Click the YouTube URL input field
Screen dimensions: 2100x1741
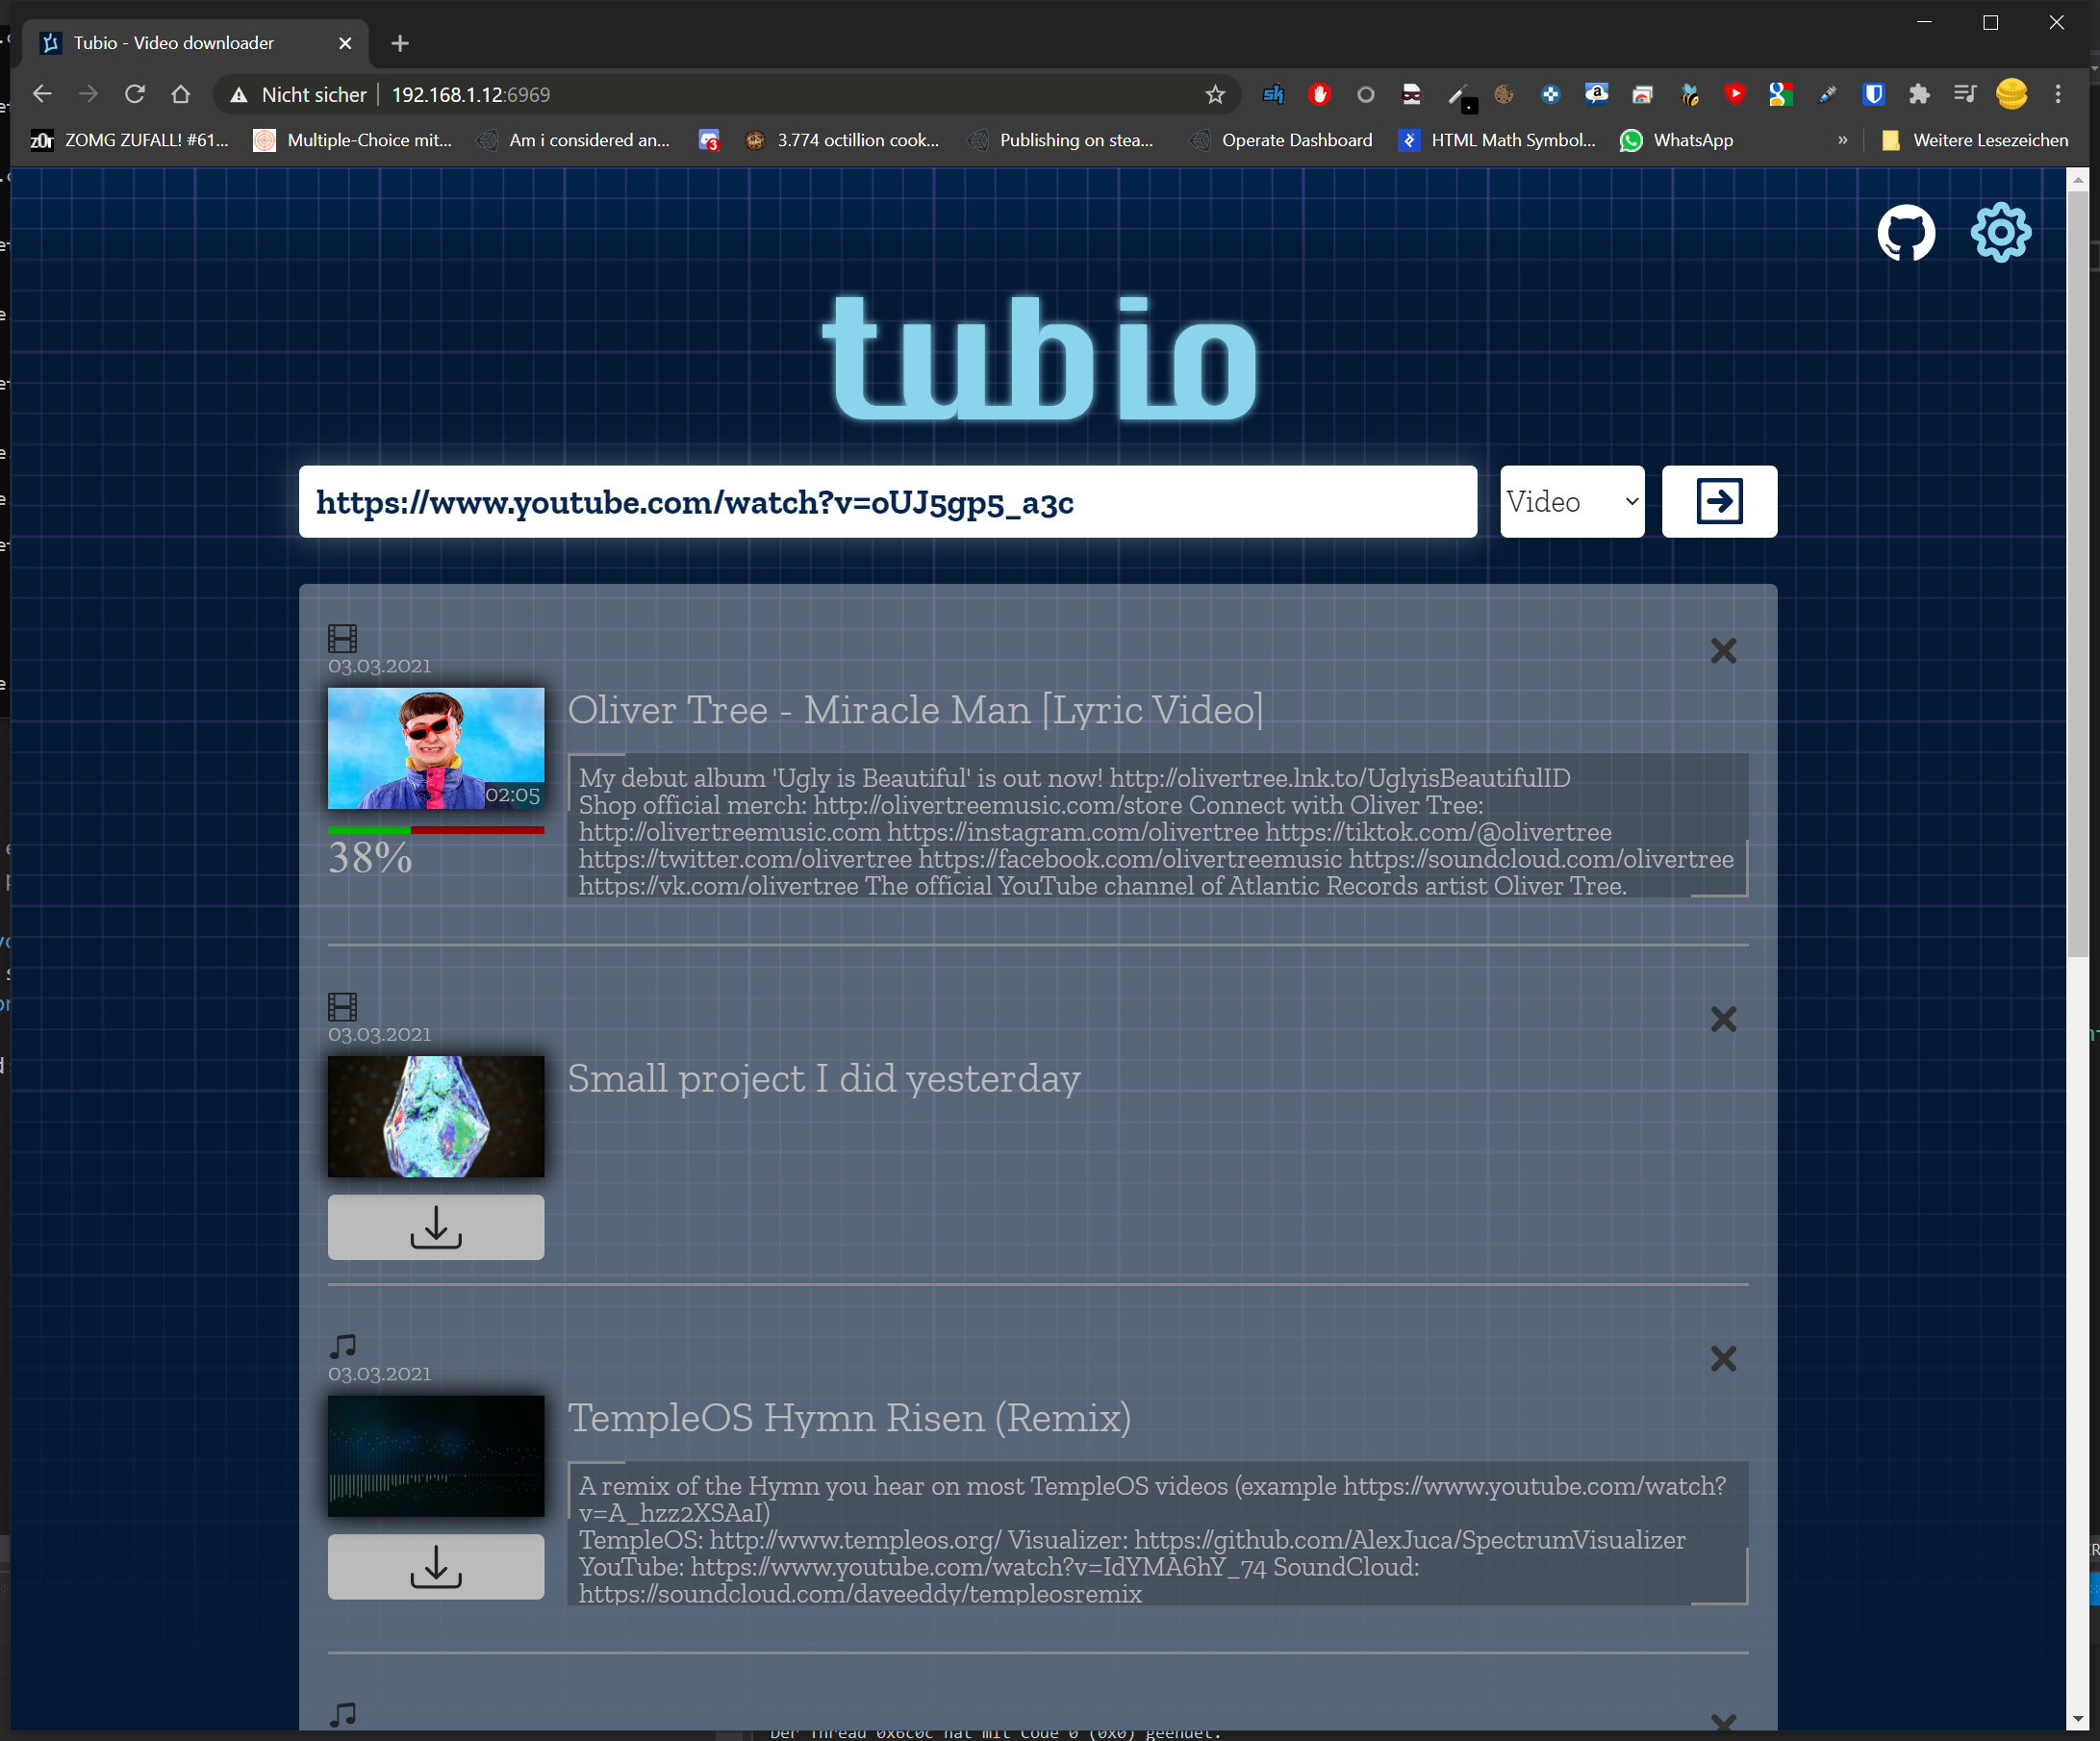(x=887, y=501)
